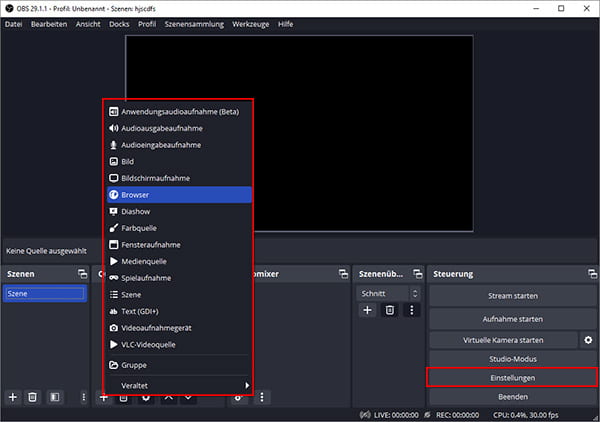600x422 pixels.
Task: Undock the Steuerung panel
Action: point(592,274)
